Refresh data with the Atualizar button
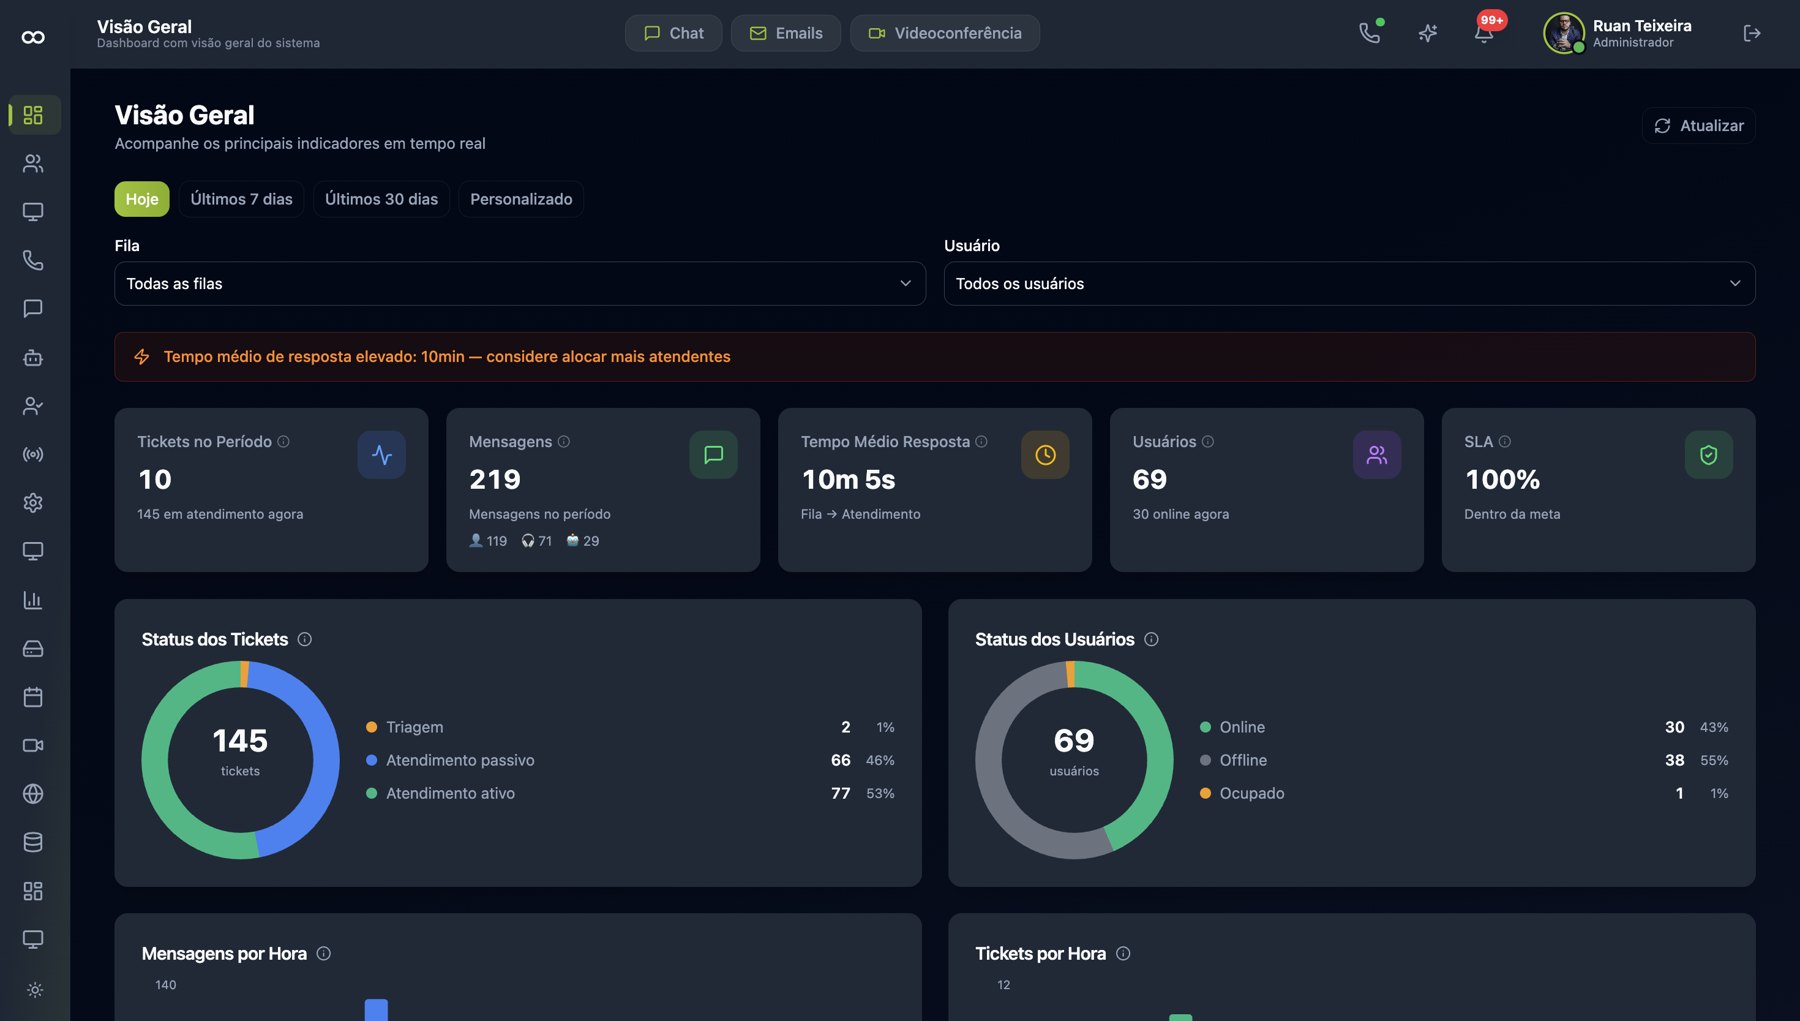 click(x=1699, y=126)
